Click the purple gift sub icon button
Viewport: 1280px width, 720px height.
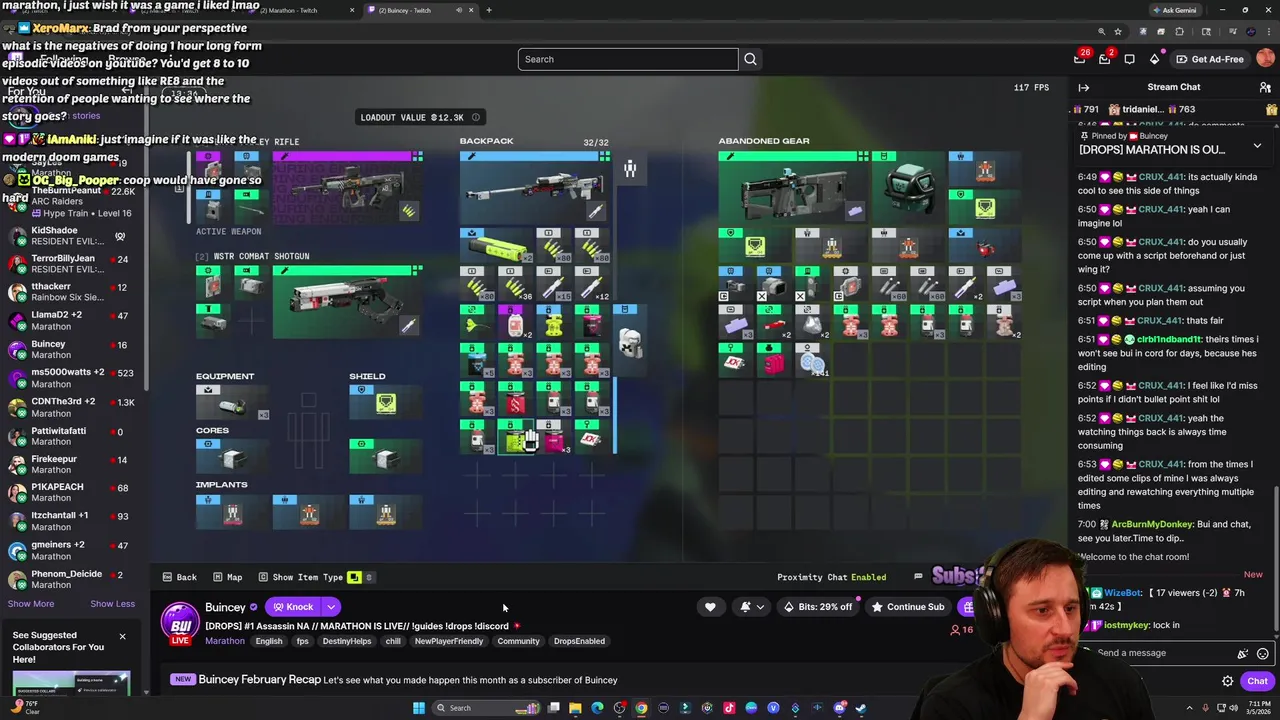click(x=967, y=607)
